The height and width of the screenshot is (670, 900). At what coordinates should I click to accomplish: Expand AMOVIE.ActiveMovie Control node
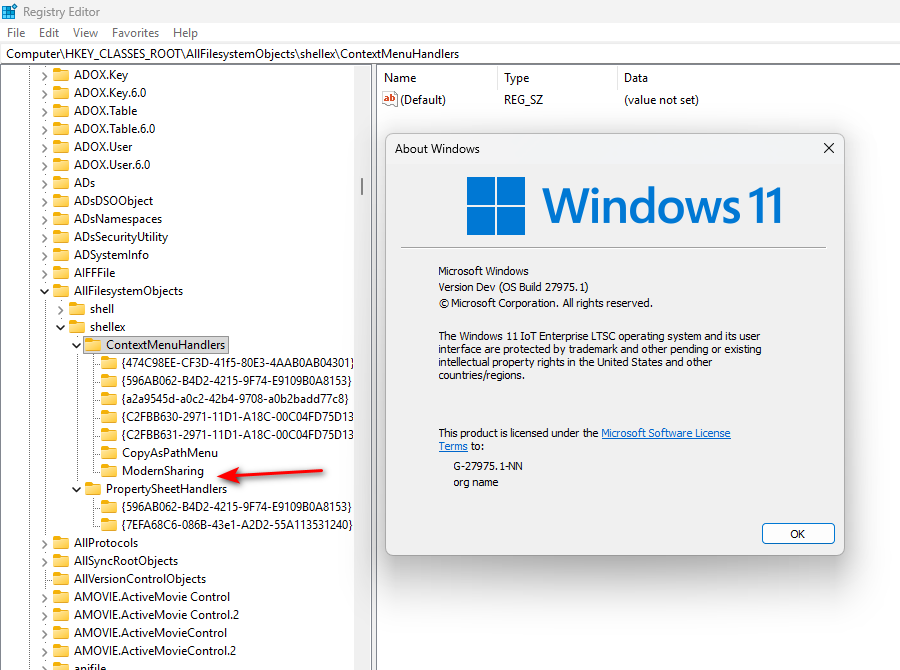(x=44, y=598)
